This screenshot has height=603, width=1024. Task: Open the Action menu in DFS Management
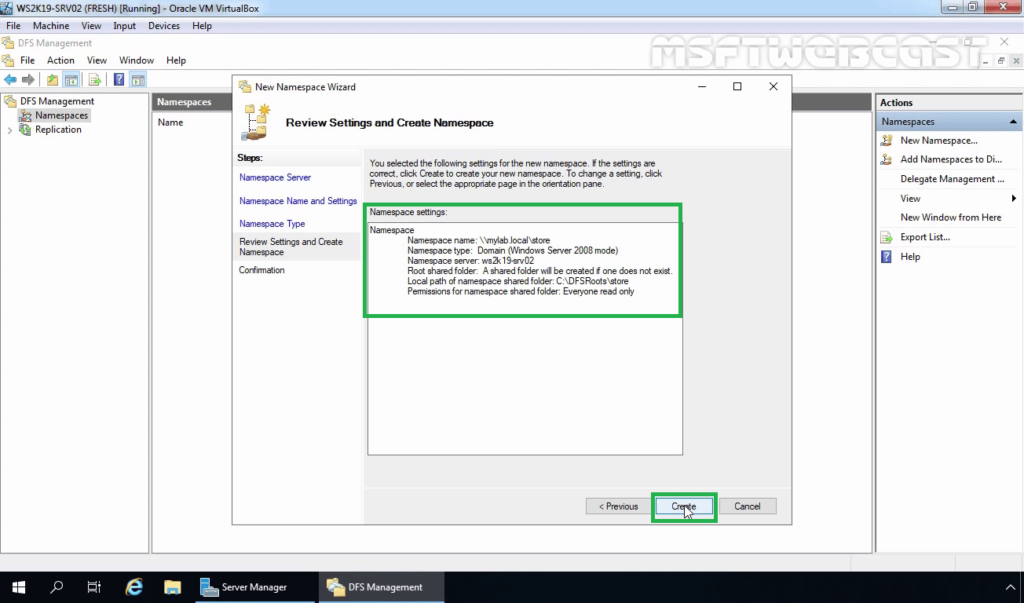(61, 60)
